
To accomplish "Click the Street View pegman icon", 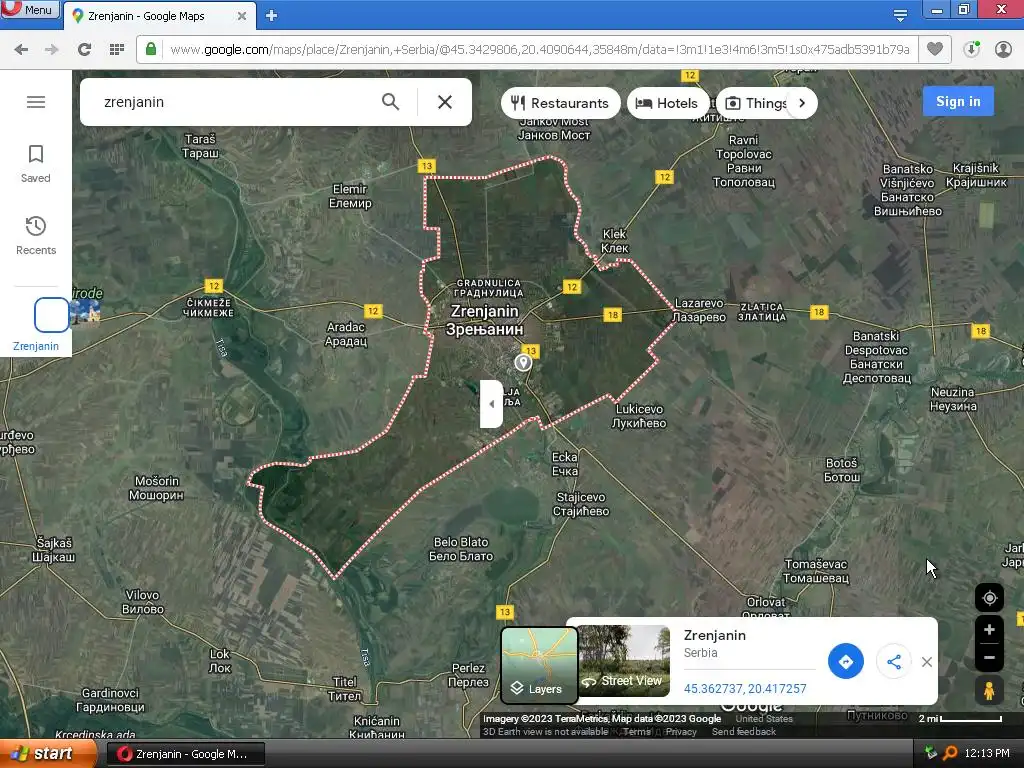I will [x=989, y=690].
